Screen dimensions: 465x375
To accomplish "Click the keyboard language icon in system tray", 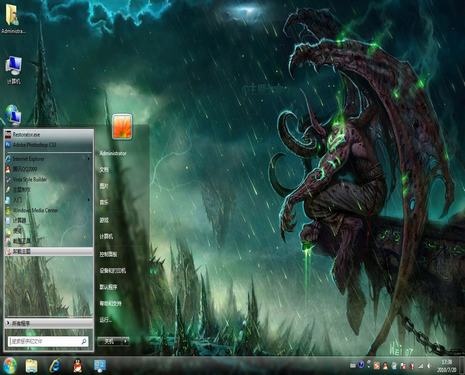I will 353,366.
